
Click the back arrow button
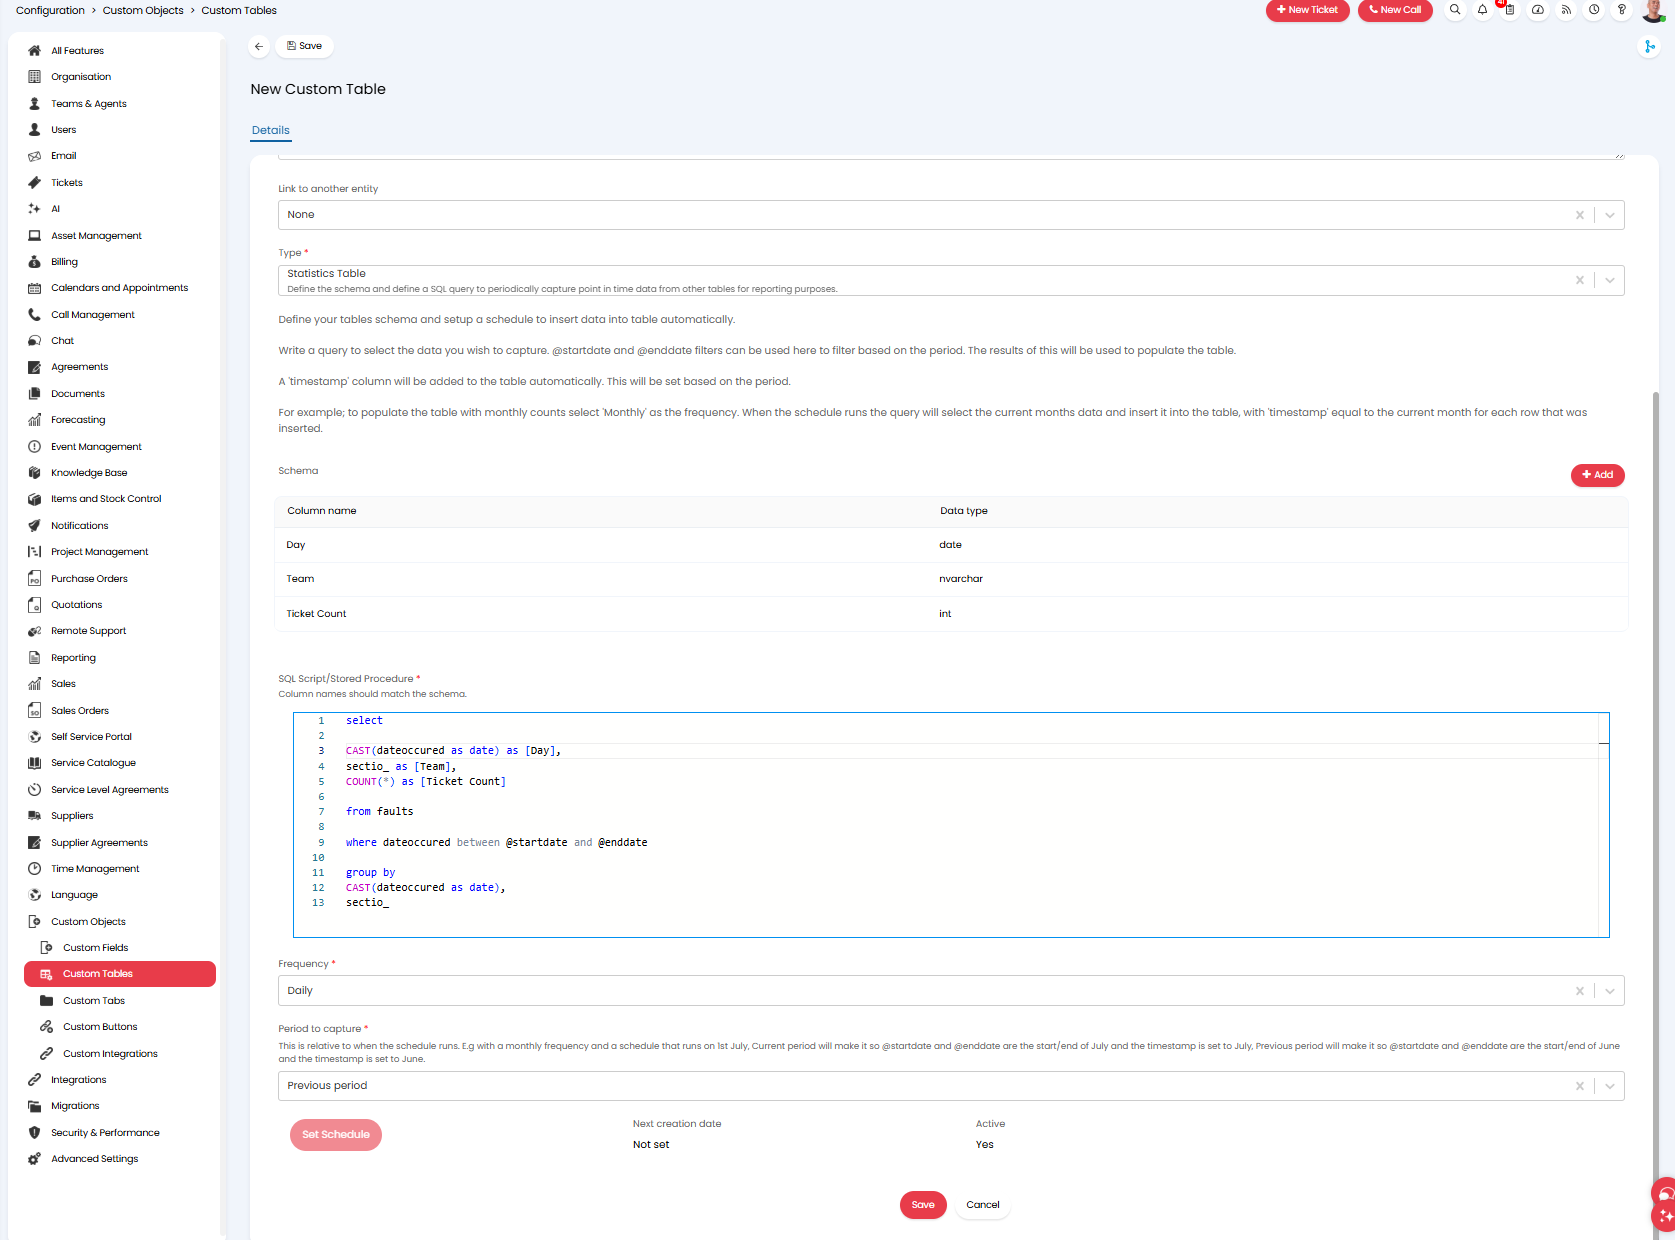pos(259,46)
